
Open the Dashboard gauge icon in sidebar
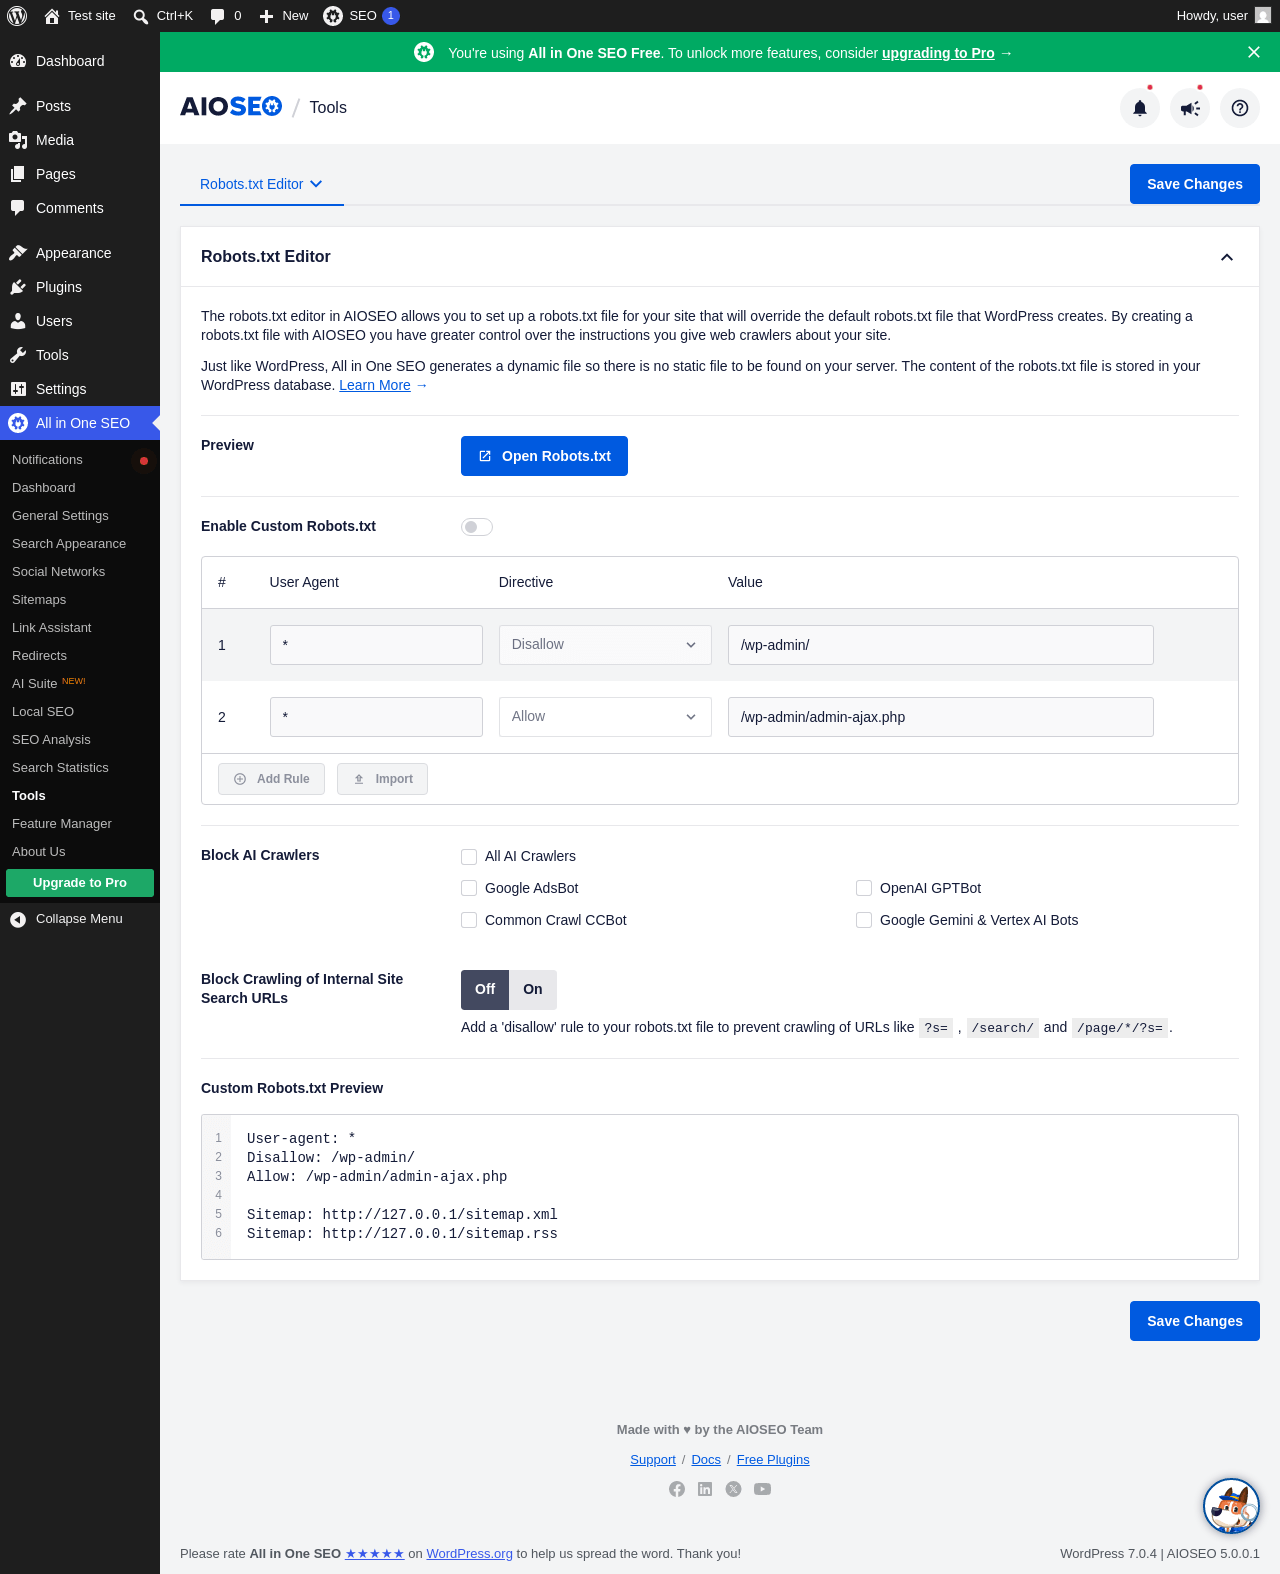click(x=18, y=61)
